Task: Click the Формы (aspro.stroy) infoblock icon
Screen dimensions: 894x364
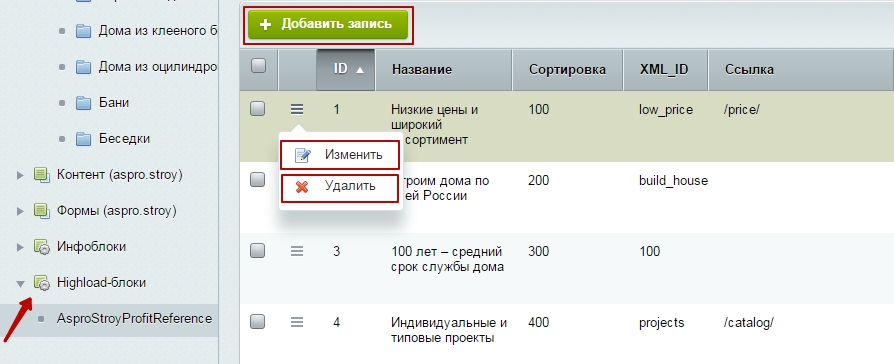Action: point(42,211)
